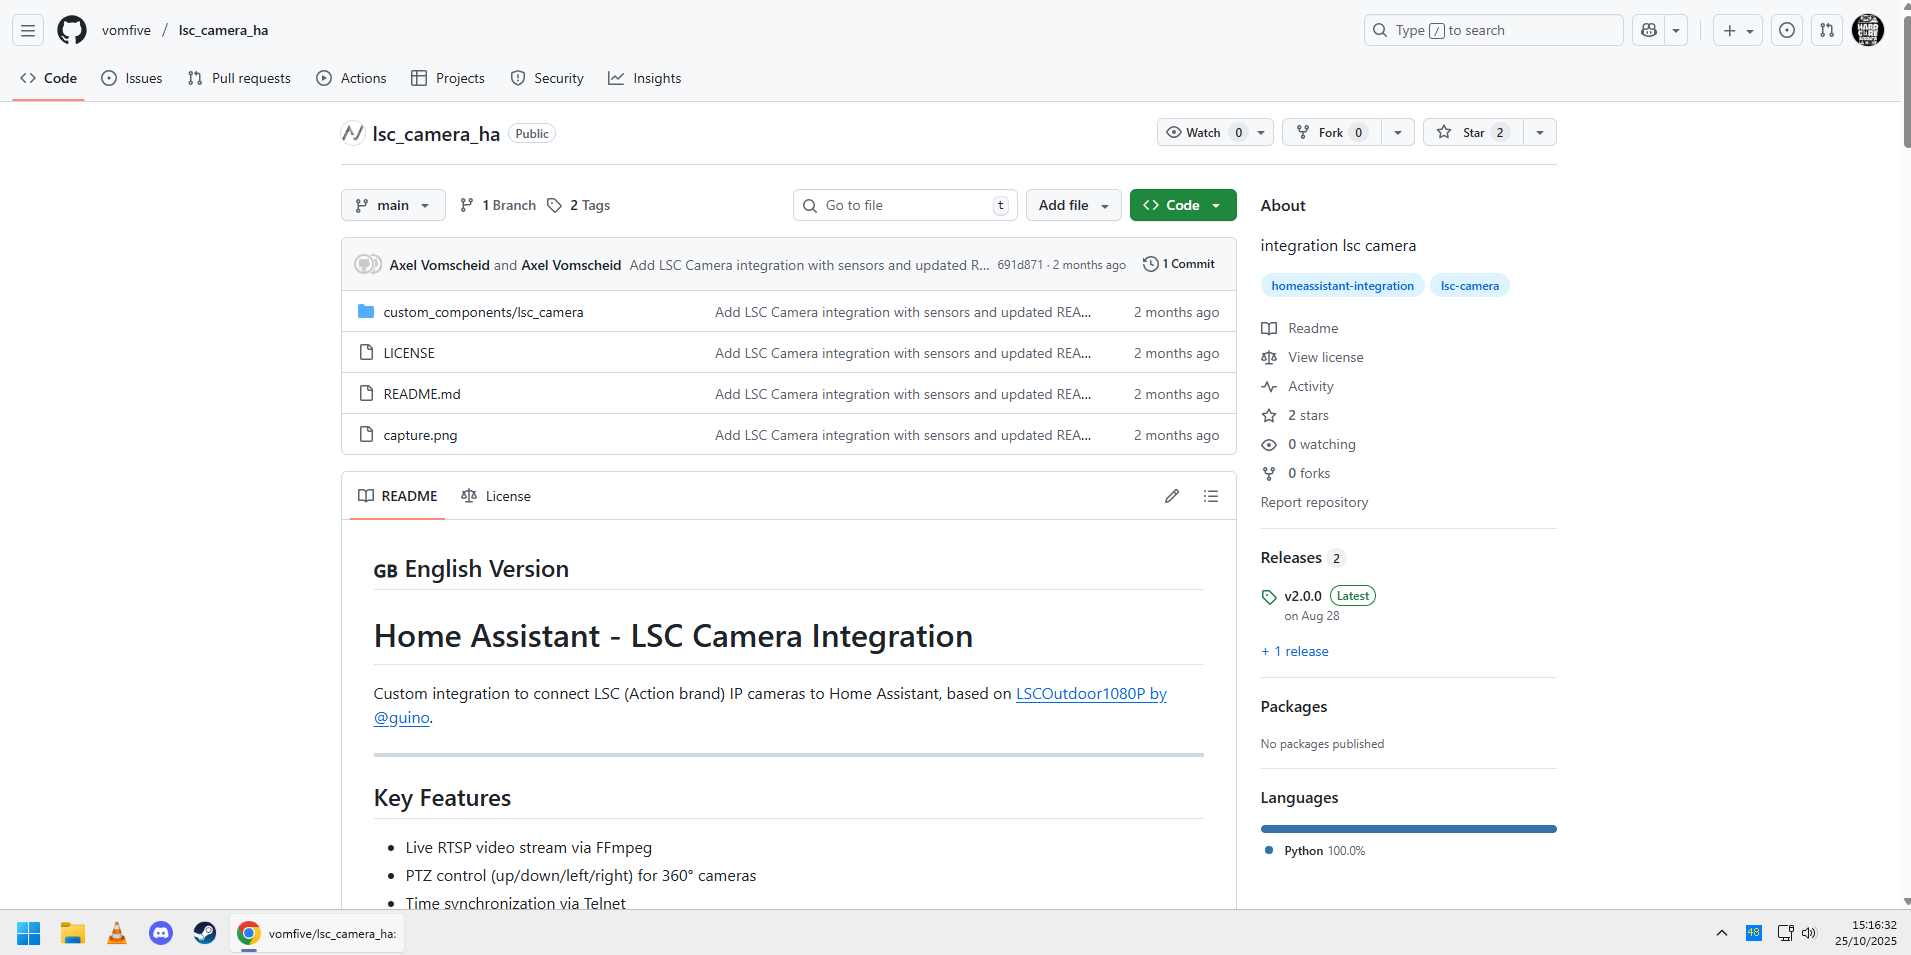Switch to the License tab in README panel
The height and width of the screenshot is (955, 1911).
click(496, 496)
